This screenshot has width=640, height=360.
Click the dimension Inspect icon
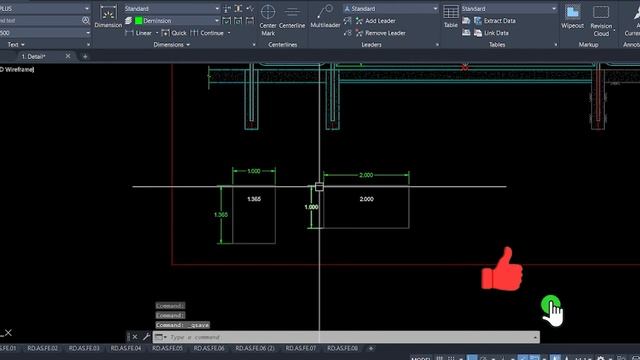click(227, 20)
